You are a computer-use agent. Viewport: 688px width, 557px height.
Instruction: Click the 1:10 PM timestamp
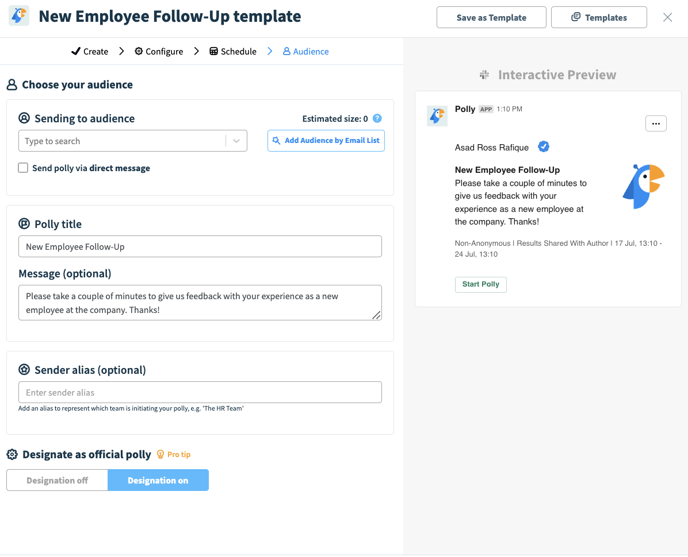coord(509,109)
